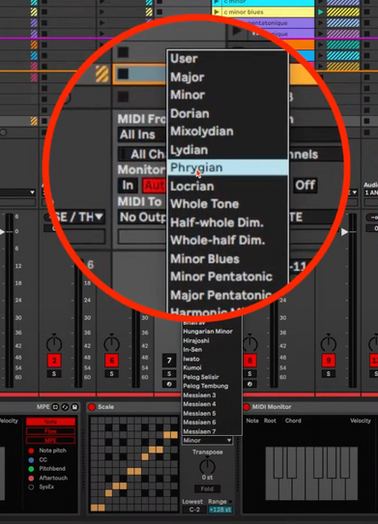The height and width of the screenshot is (524, 378).
Task: Click the pan knob above track 6
Action: [112, 343]
